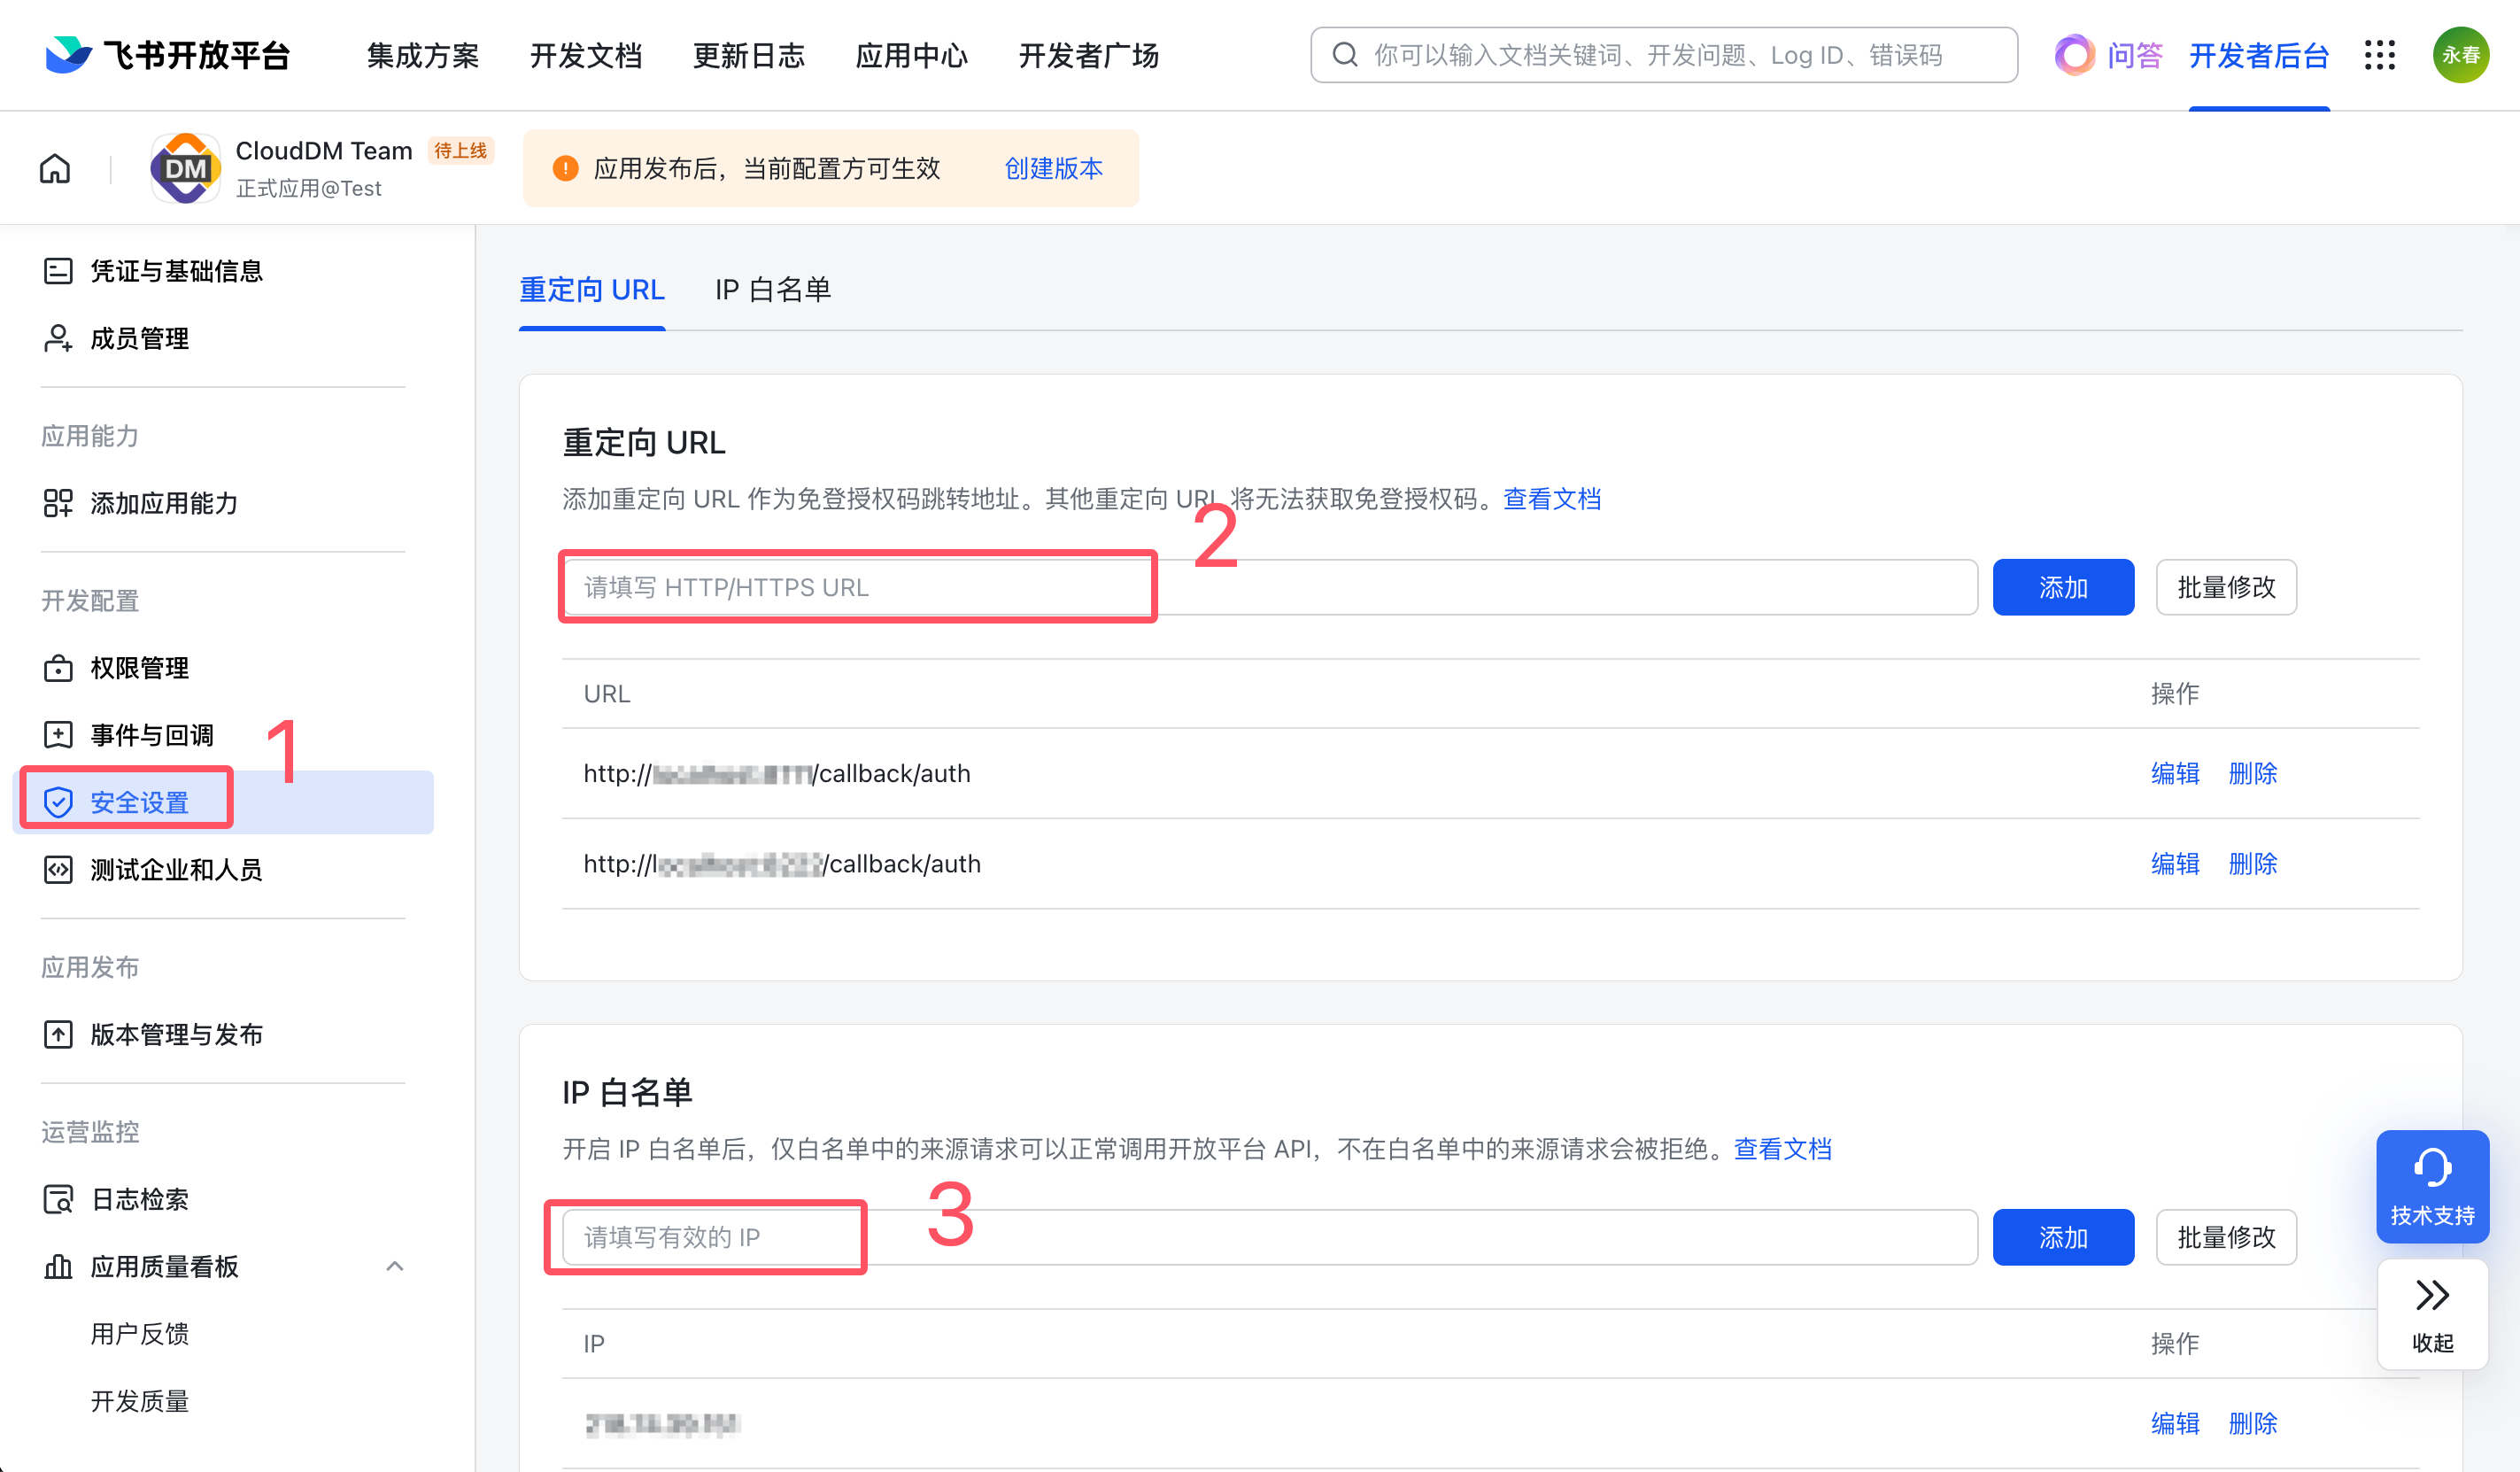Delete the first callback/auth redirect URL
This screenshot has height=1472, width=2520.
point(2252,773)
